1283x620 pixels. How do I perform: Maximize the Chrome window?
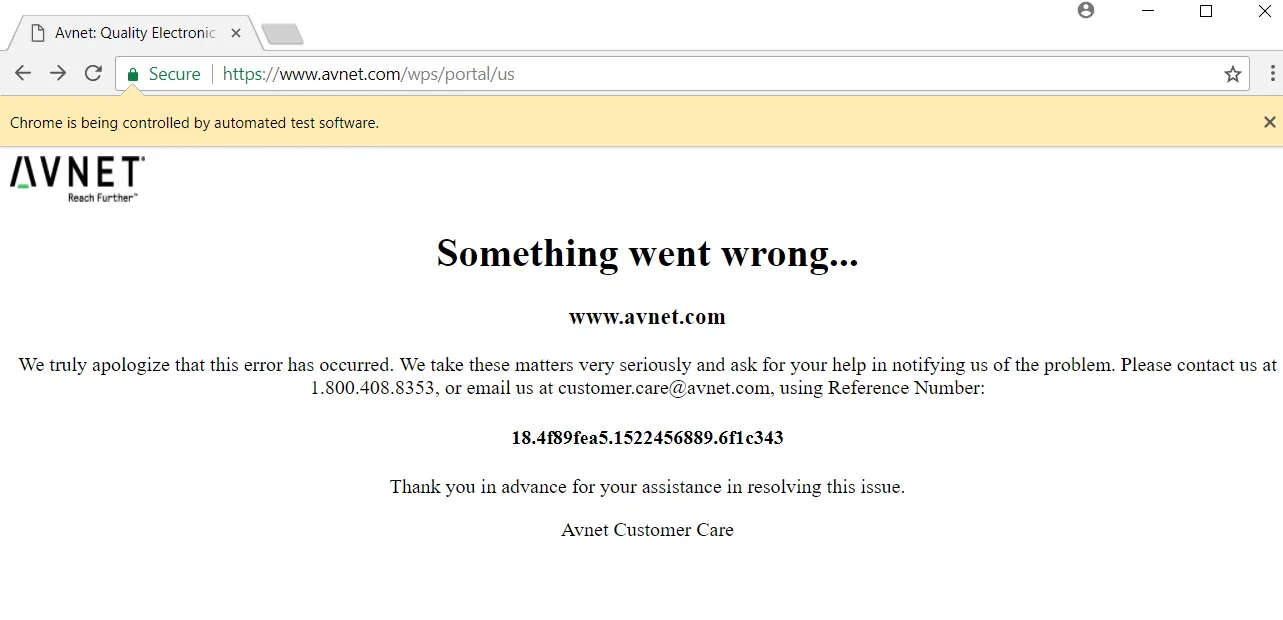[x=1206, y=11]
